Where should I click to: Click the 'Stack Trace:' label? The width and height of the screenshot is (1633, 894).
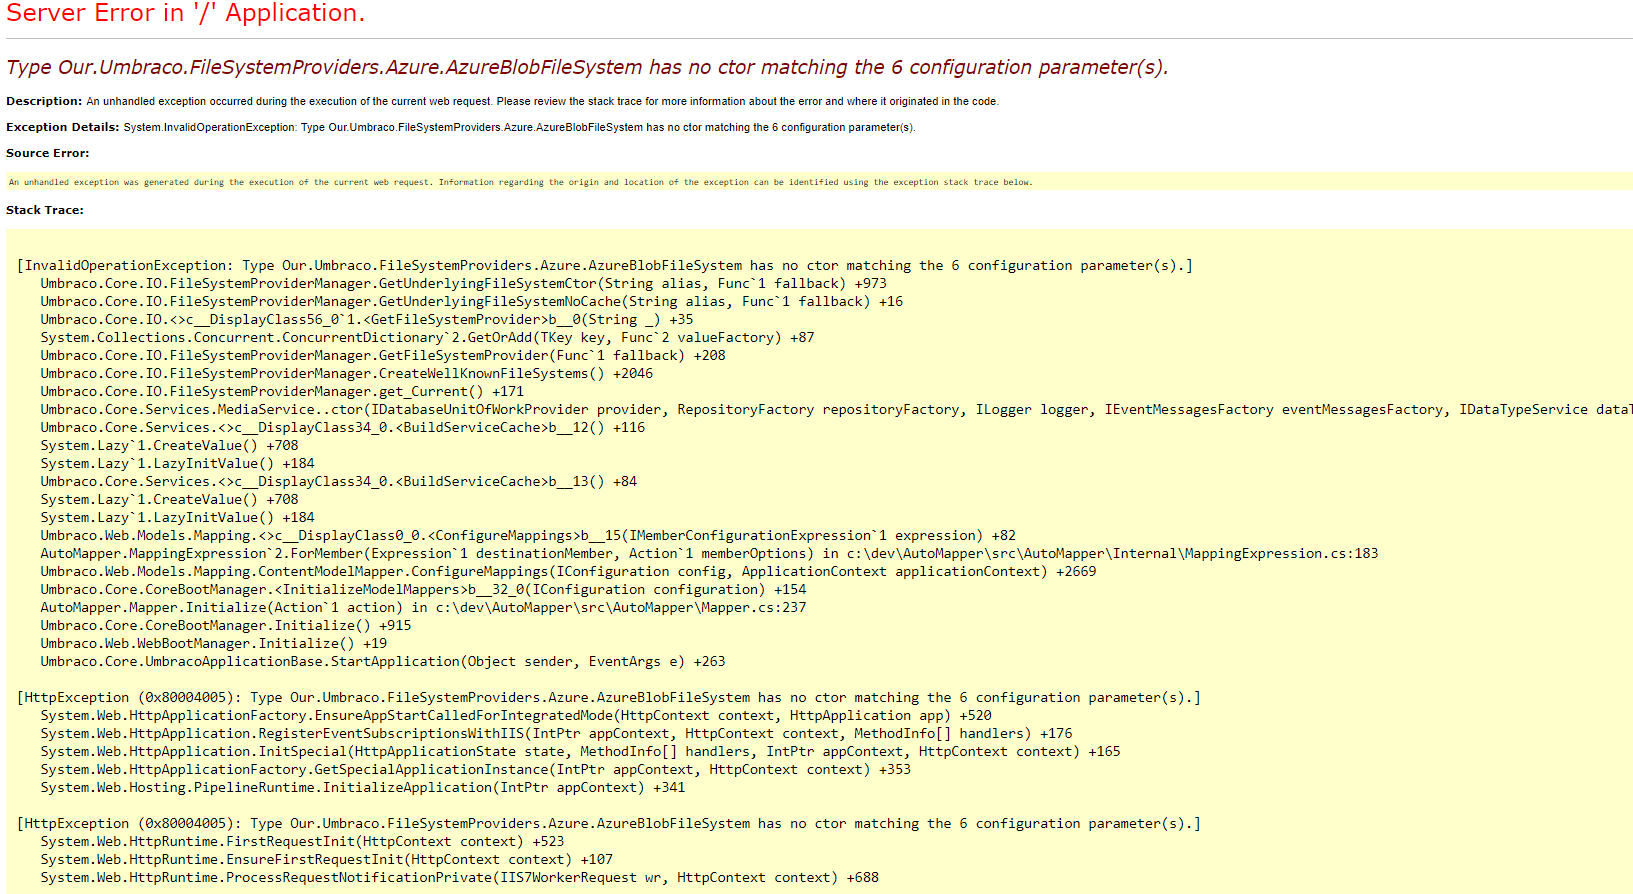(45, 210)
